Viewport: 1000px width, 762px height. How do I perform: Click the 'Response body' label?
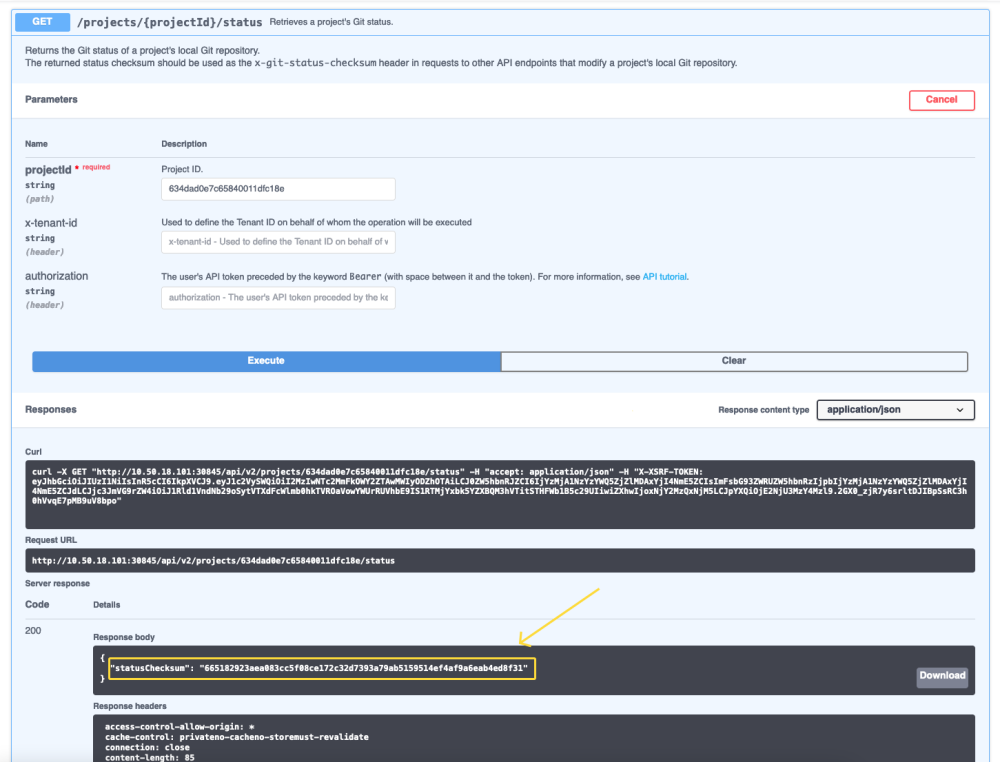124,637
